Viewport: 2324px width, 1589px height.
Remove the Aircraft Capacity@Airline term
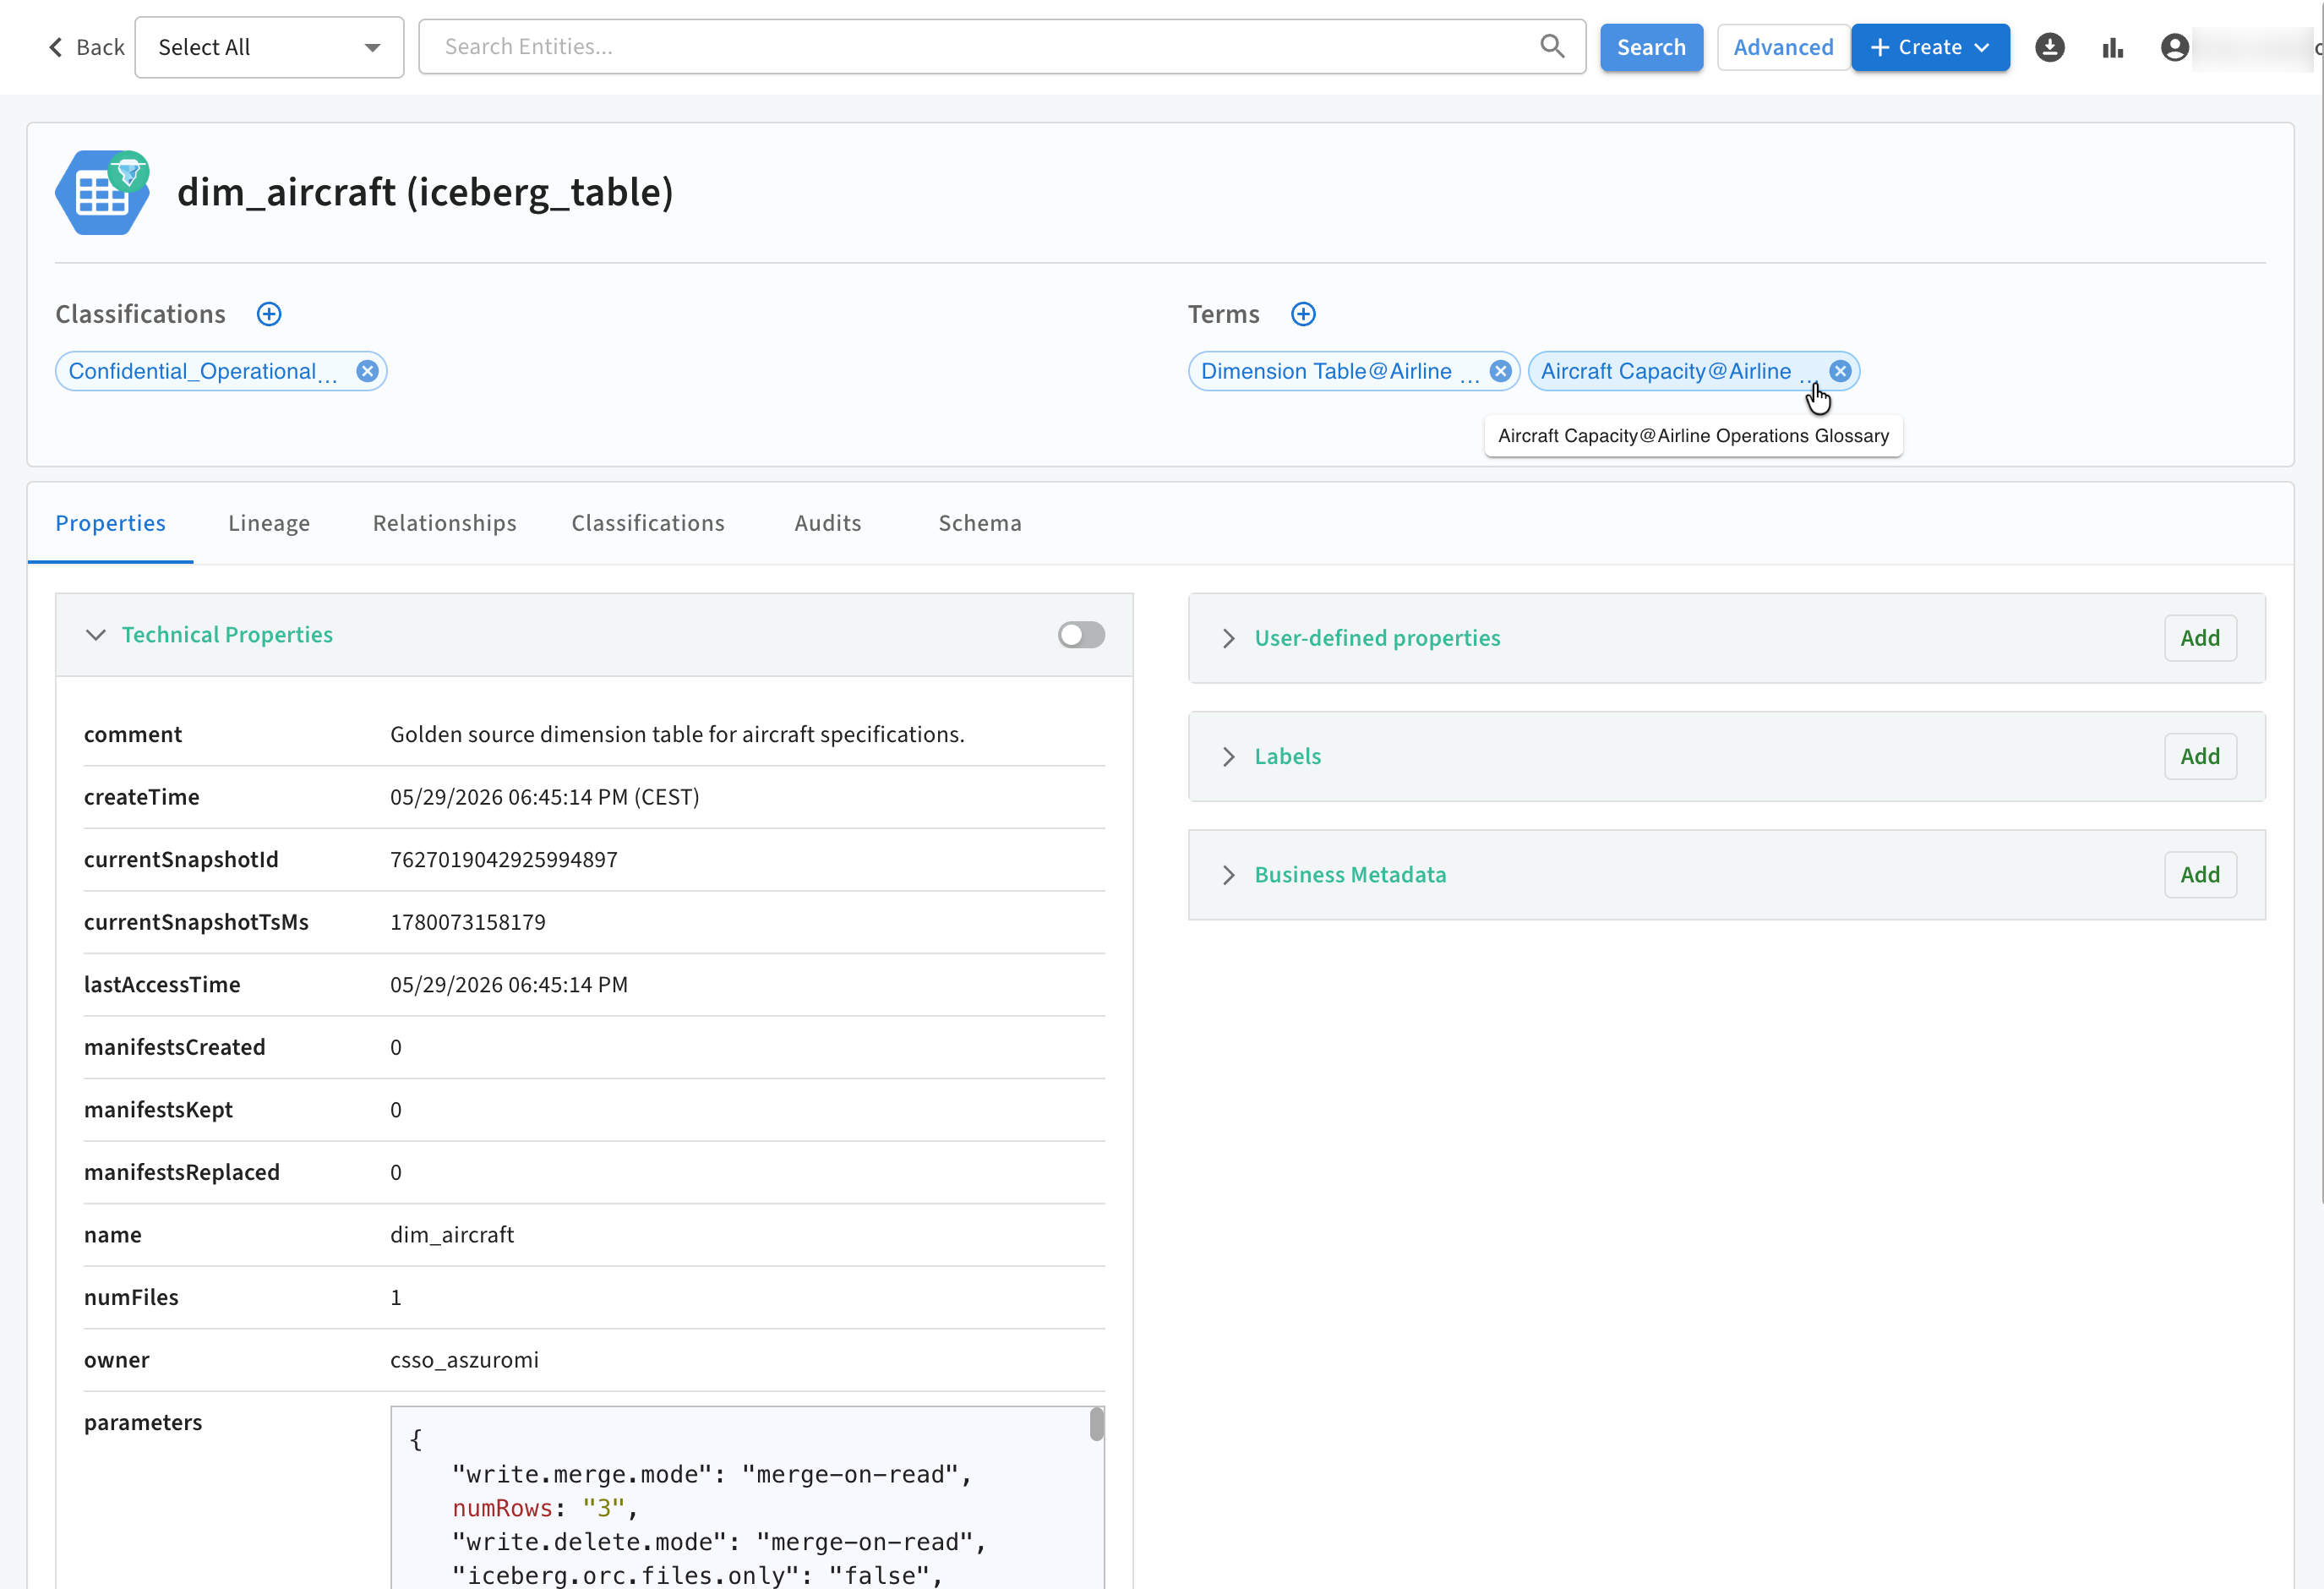coord(1840,371)
